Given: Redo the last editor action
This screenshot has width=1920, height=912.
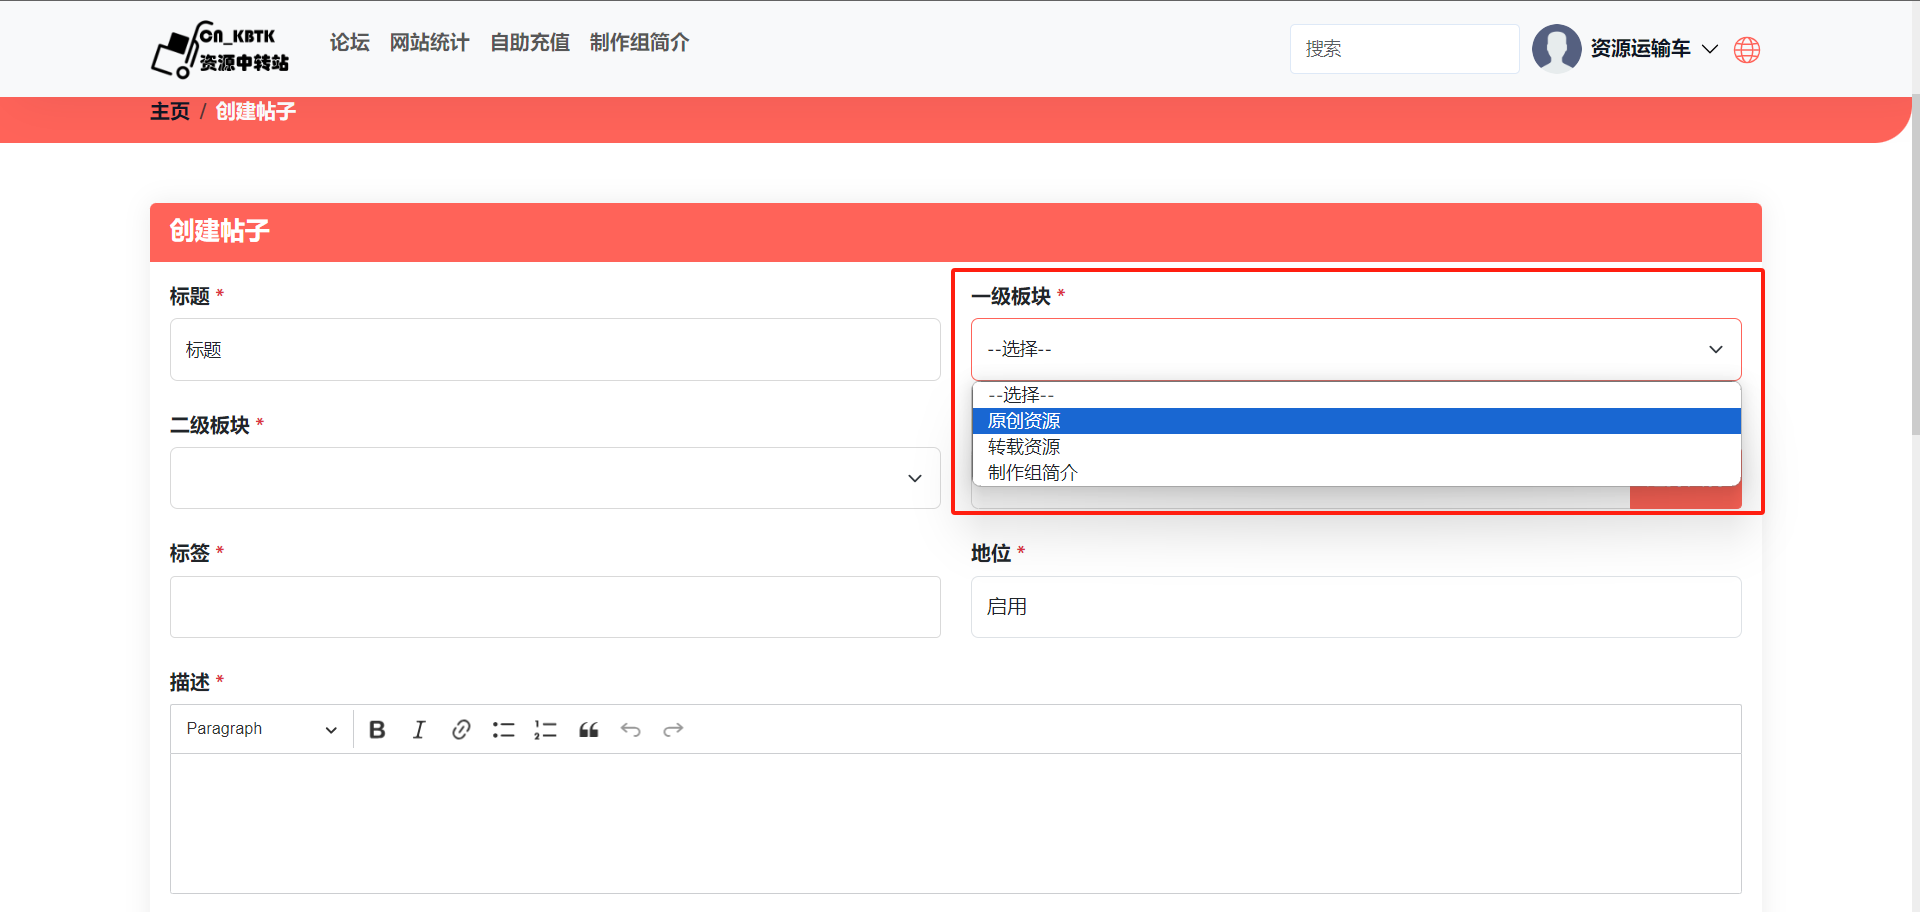Looking at the screenshot, I should point(673,730).
